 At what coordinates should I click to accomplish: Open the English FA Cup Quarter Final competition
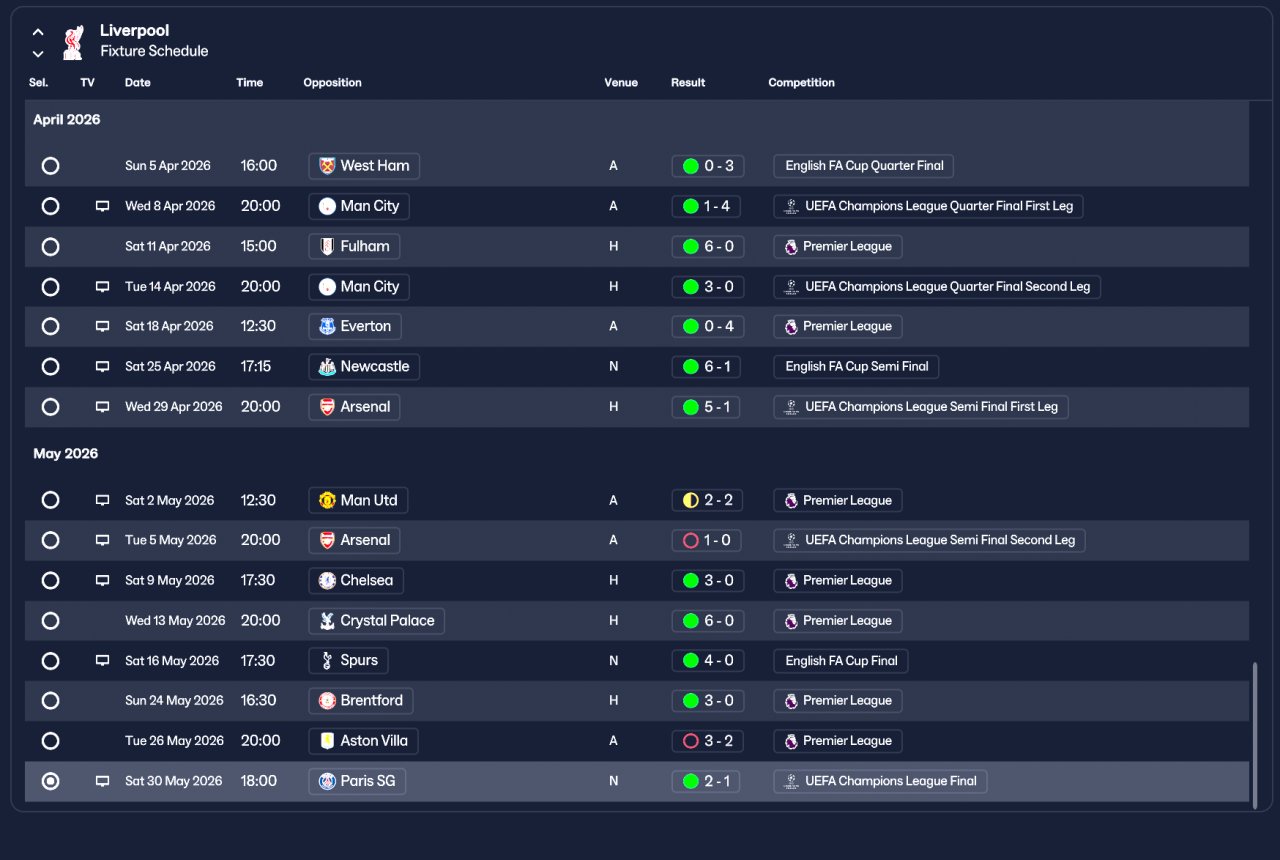pyautogui.click(x=864, y=166)
